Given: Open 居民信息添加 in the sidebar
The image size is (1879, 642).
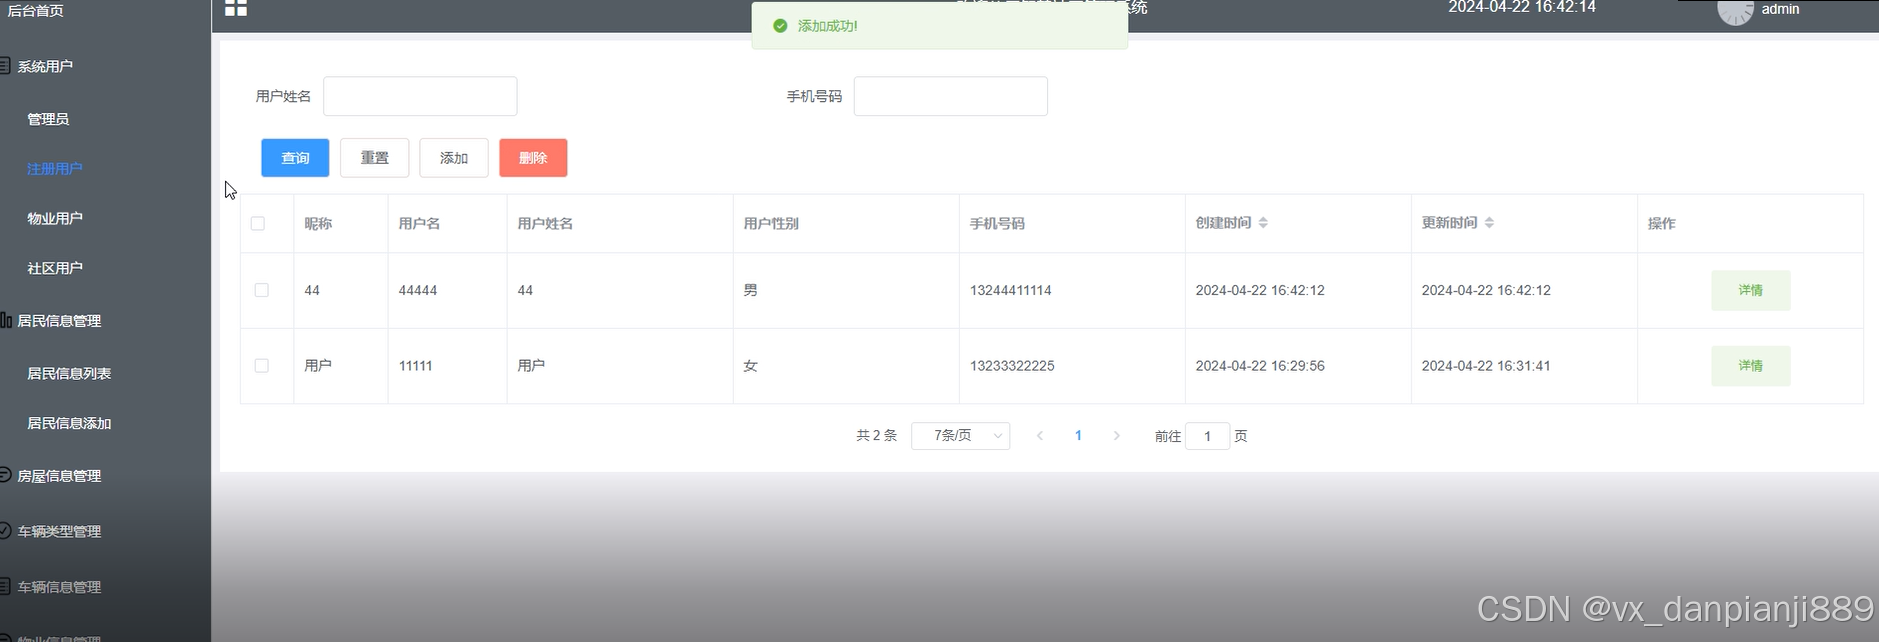Looking at the screenshot, I should pos(69,423).
